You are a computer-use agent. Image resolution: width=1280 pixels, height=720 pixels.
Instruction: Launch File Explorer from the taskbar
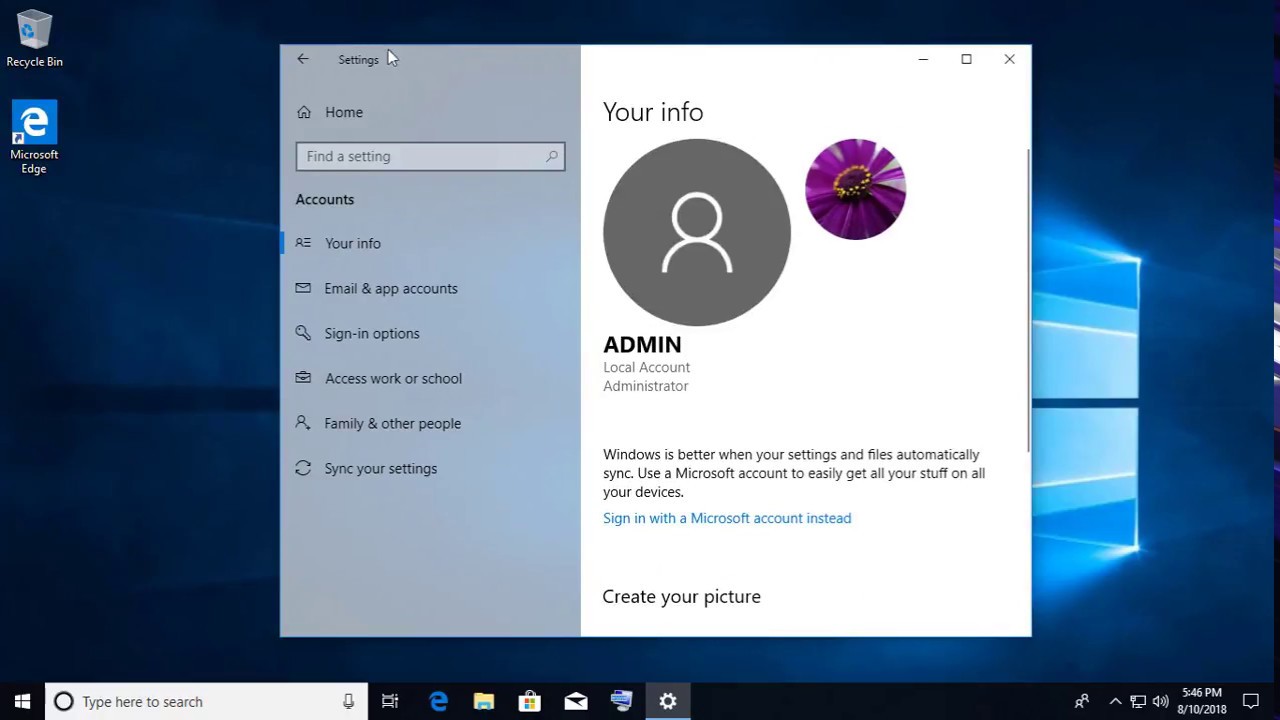point(484,701)
